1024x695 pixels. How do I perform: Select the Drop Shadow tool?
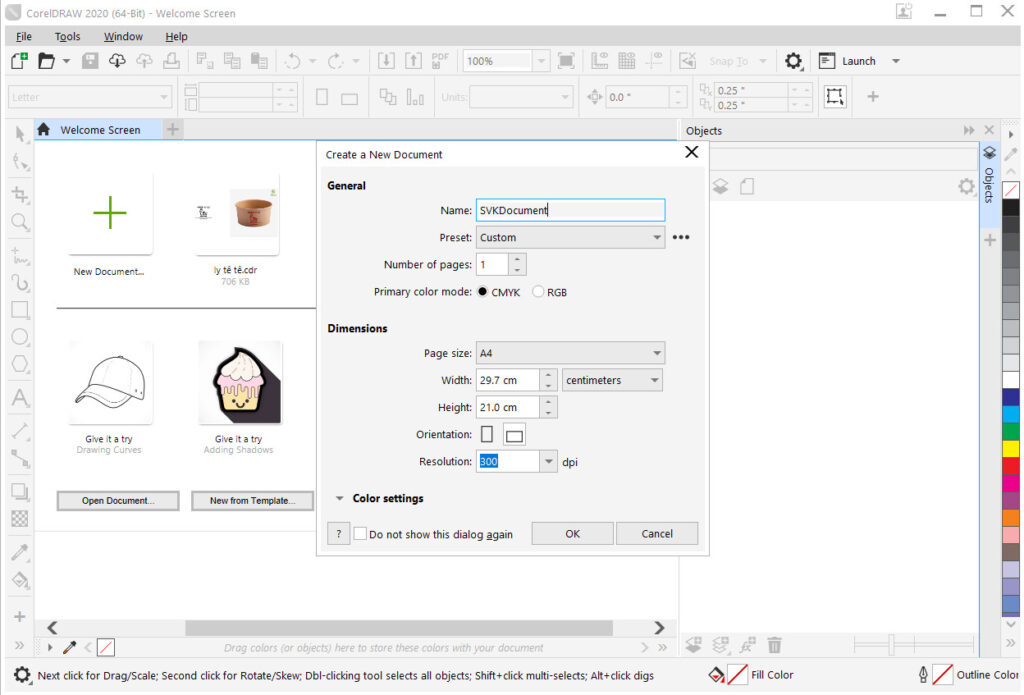(x=20, y=491)
